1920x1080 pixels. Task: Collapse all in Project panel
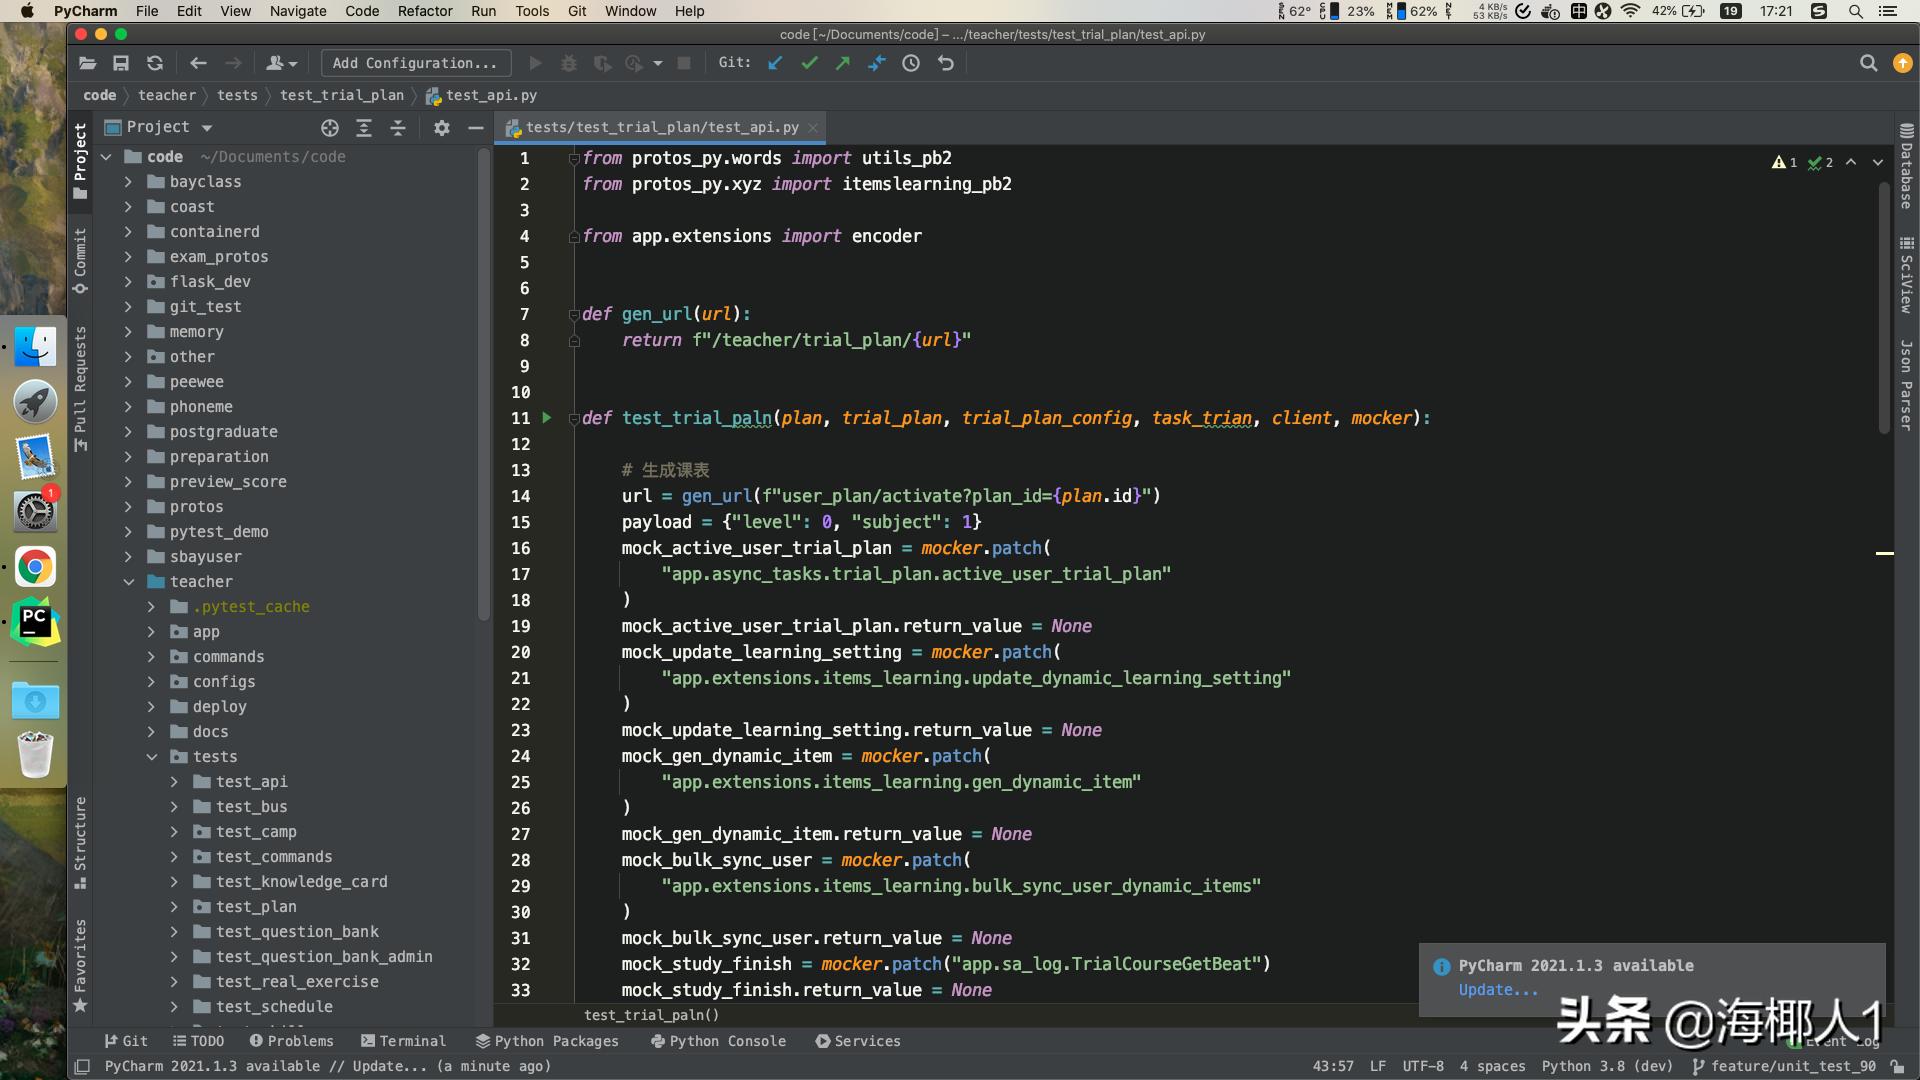tap(398, 128)
